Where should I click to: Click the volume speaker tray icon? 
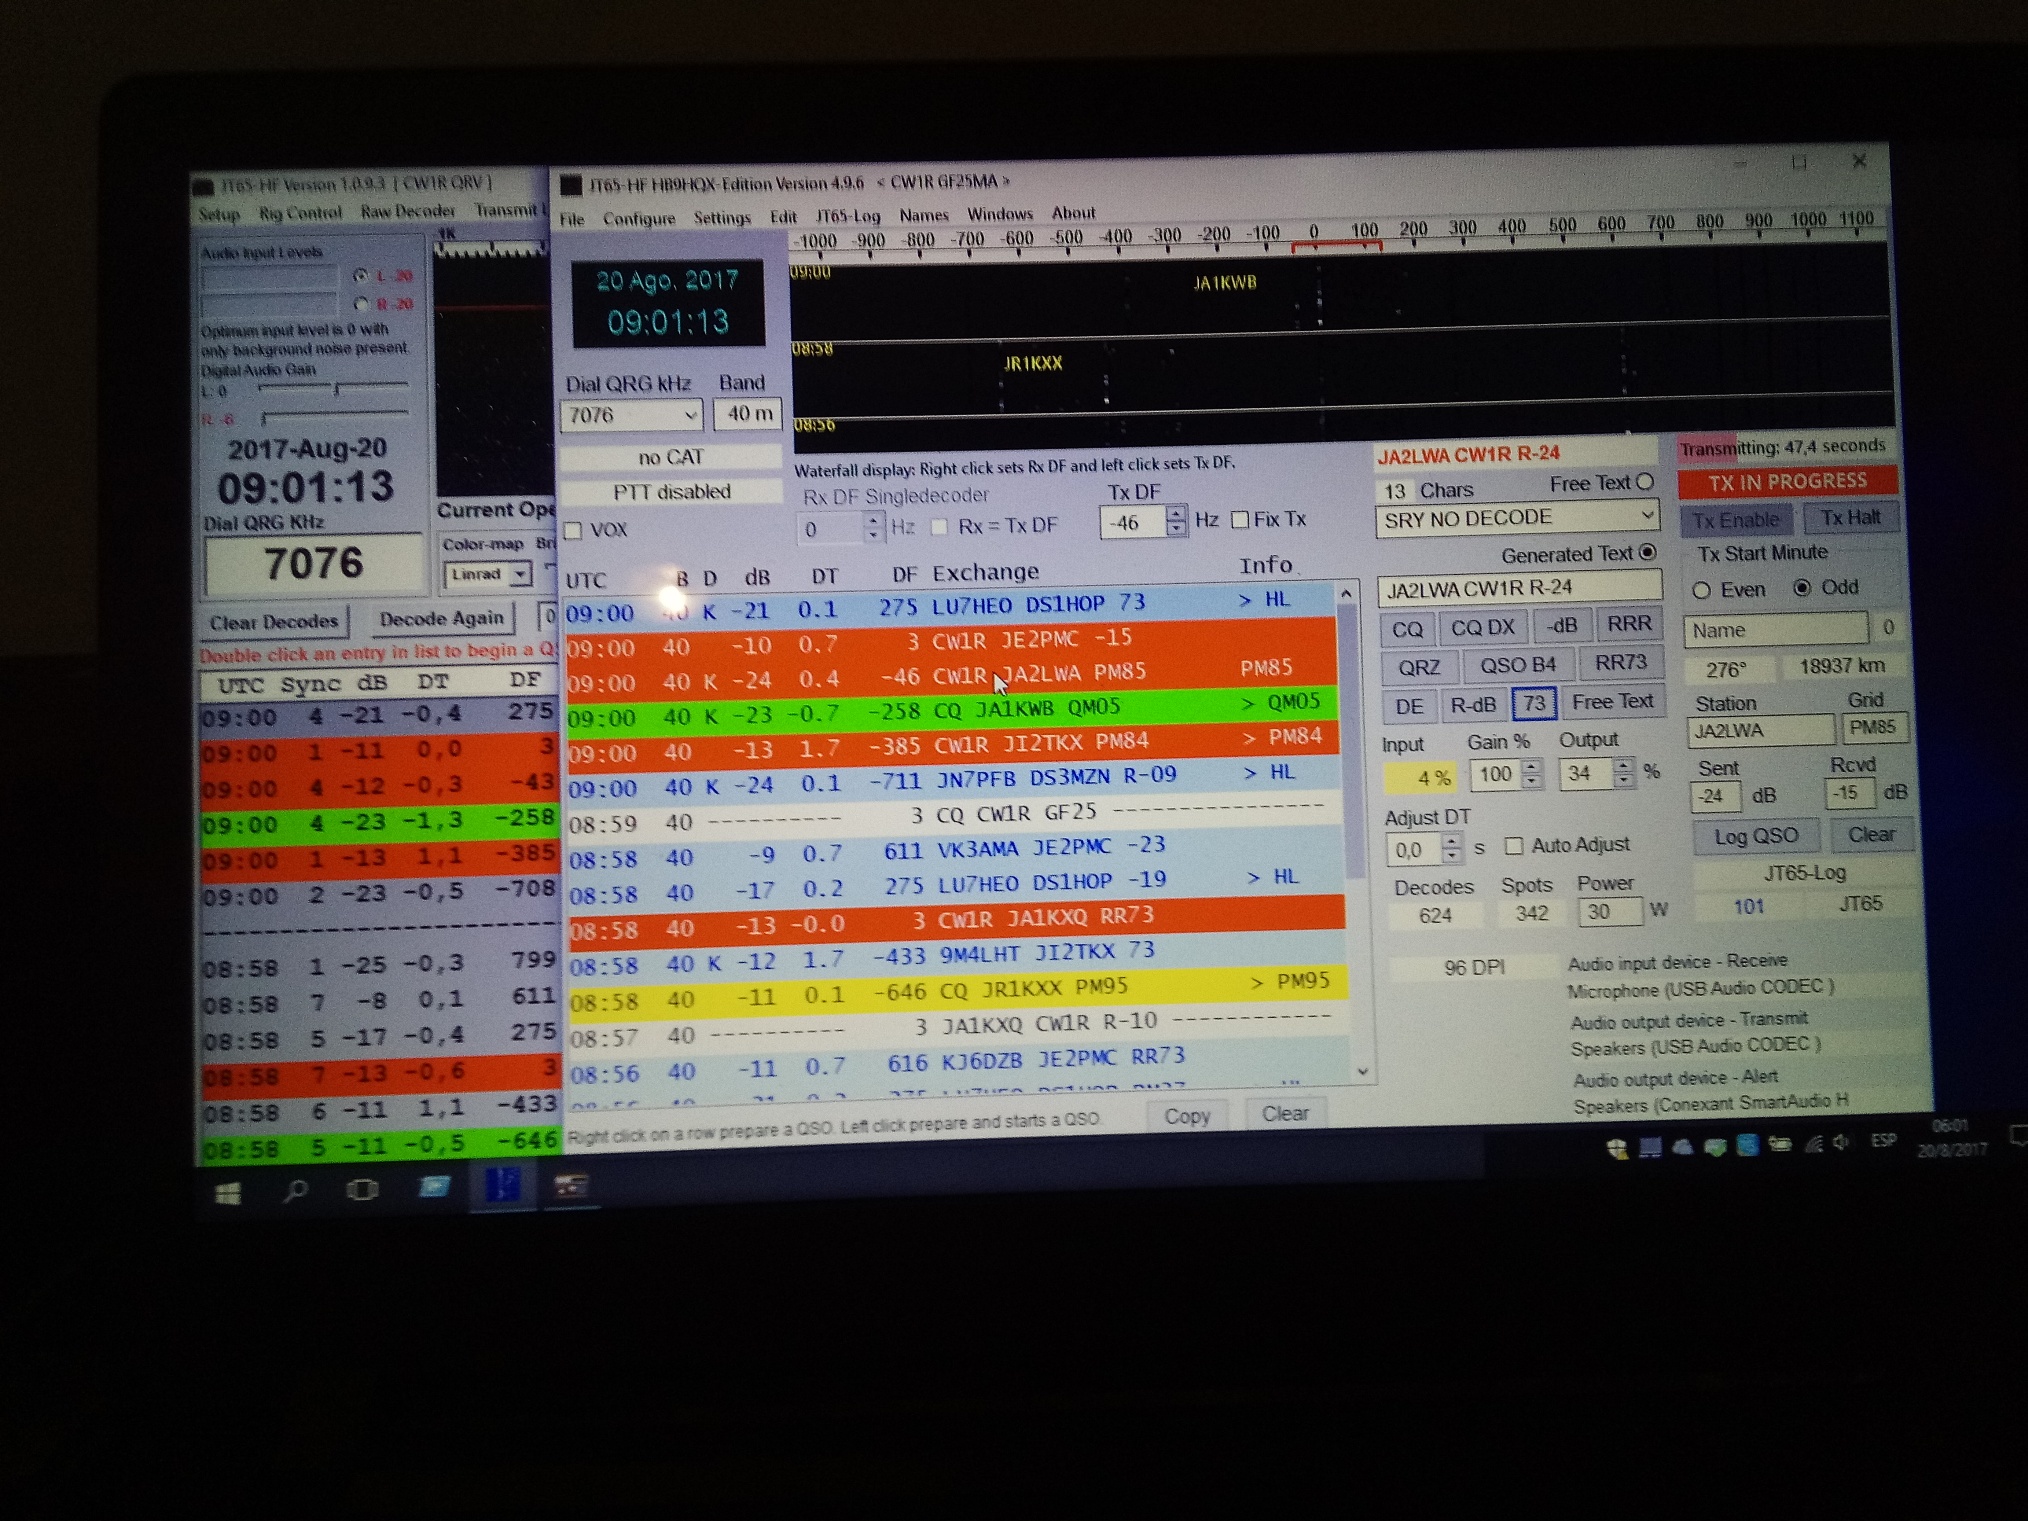coord(1841,1142)
